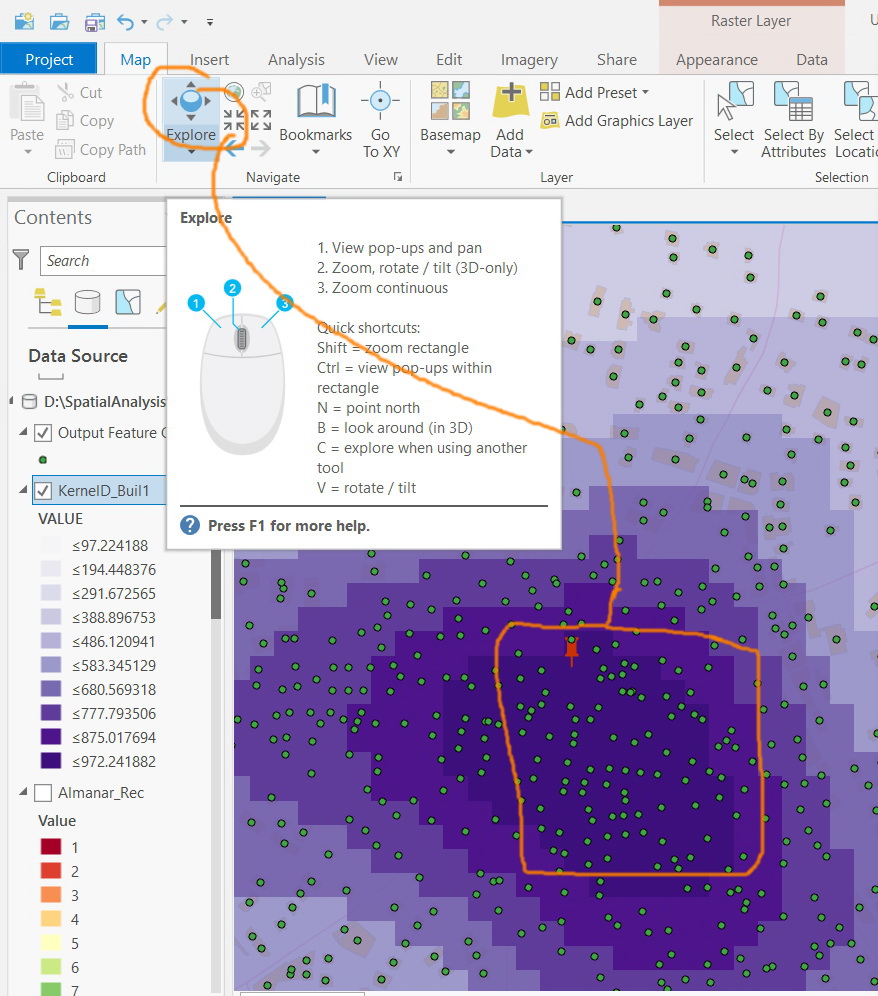Click the darkest purple ≤972.241882 swatch

pyautogui.click(x=50, y=761)
